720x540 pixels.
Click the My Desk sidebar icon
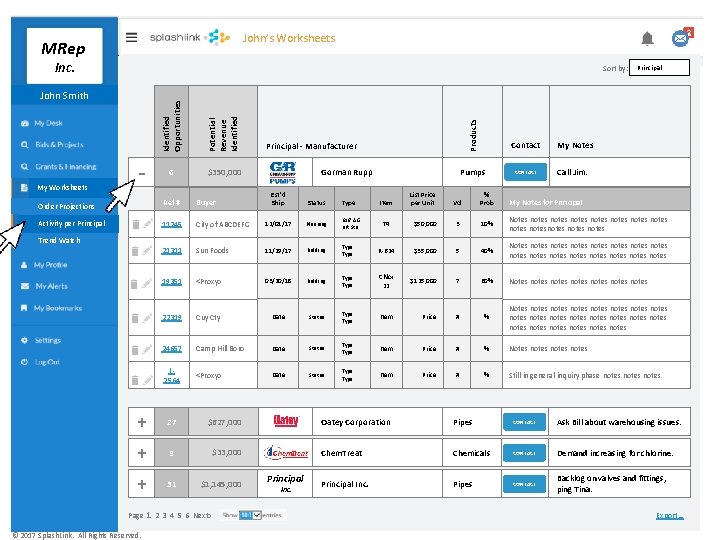pyautogui.click(x=25, y=123)
